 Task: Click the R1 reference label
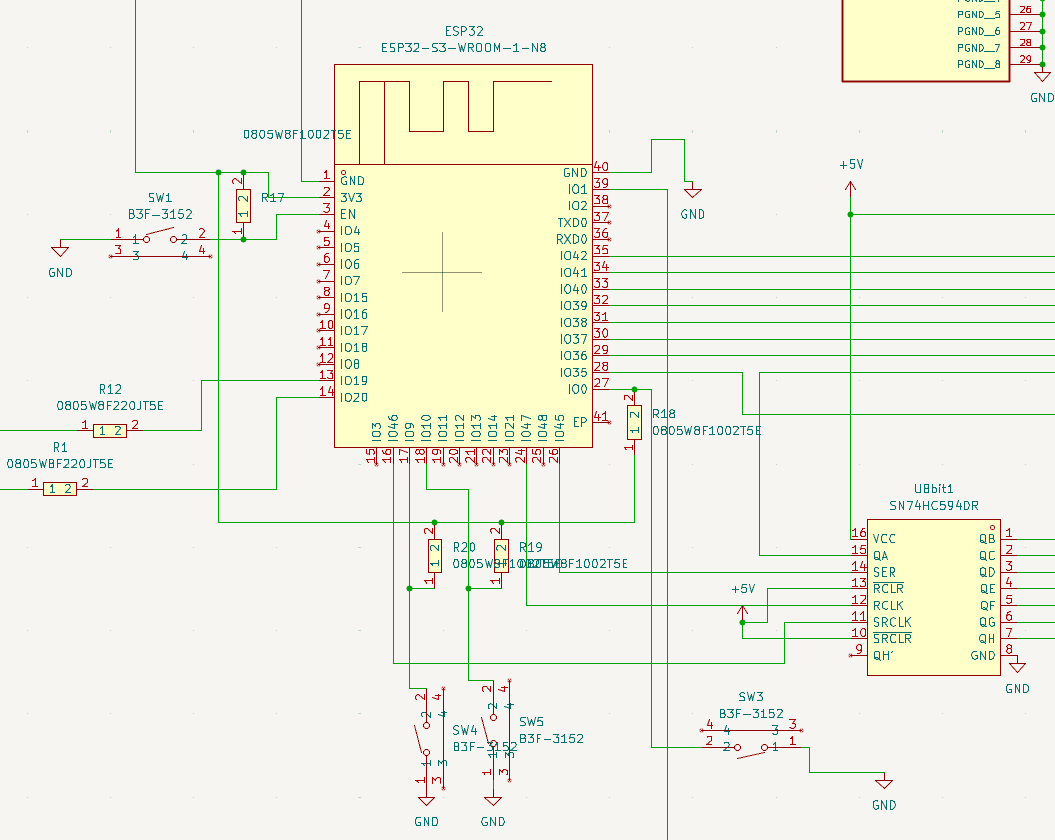click(x=60, y=447)
